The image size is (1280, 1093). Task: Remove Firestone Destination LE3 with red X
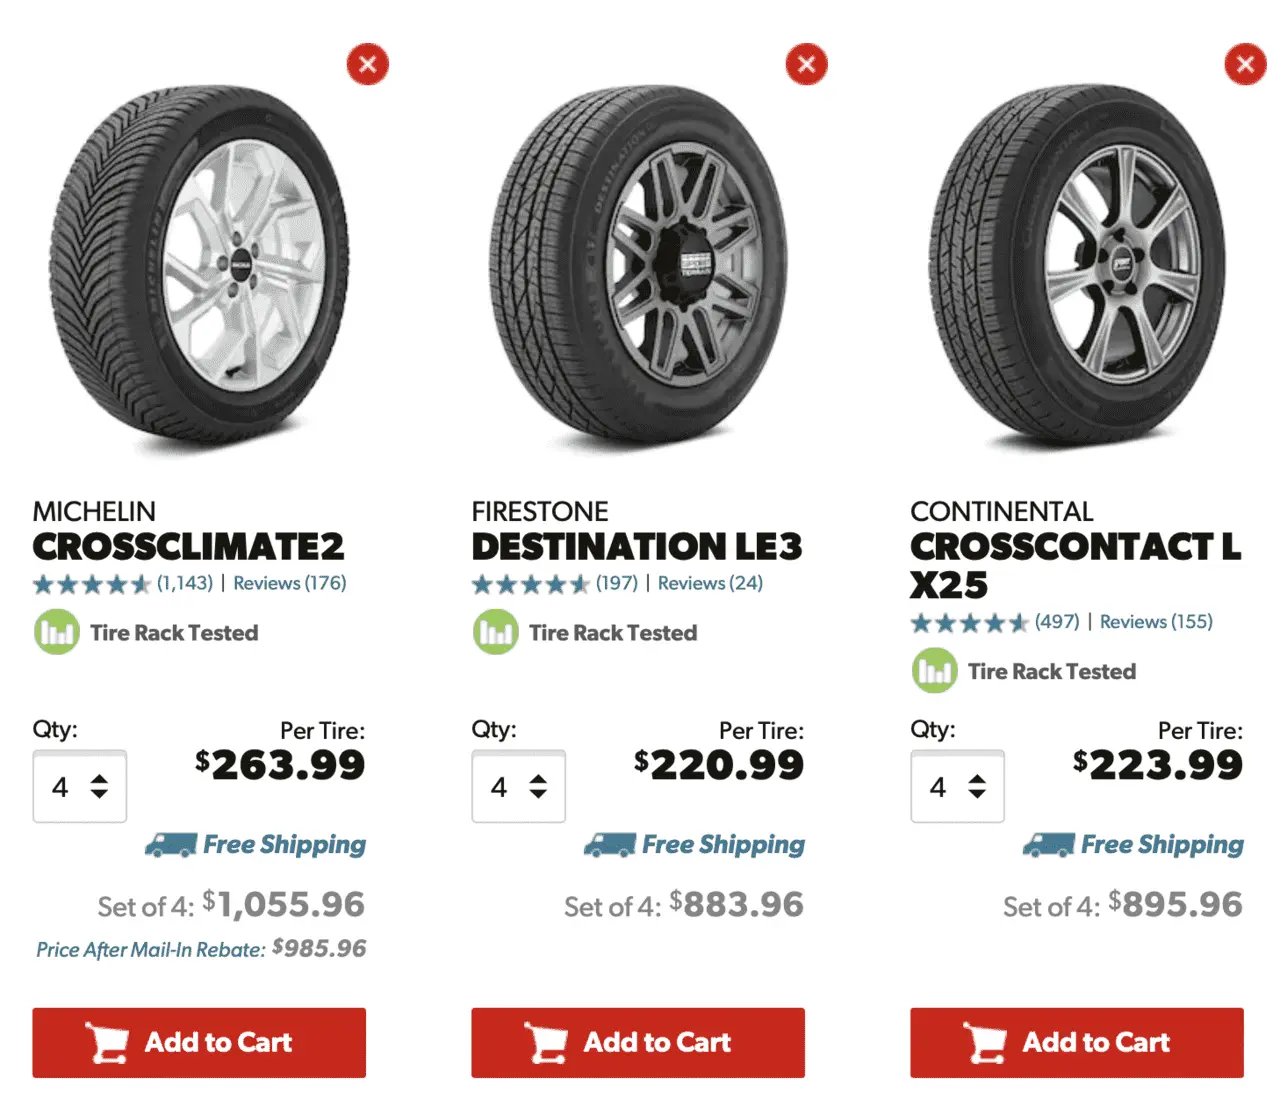(806, 65)
